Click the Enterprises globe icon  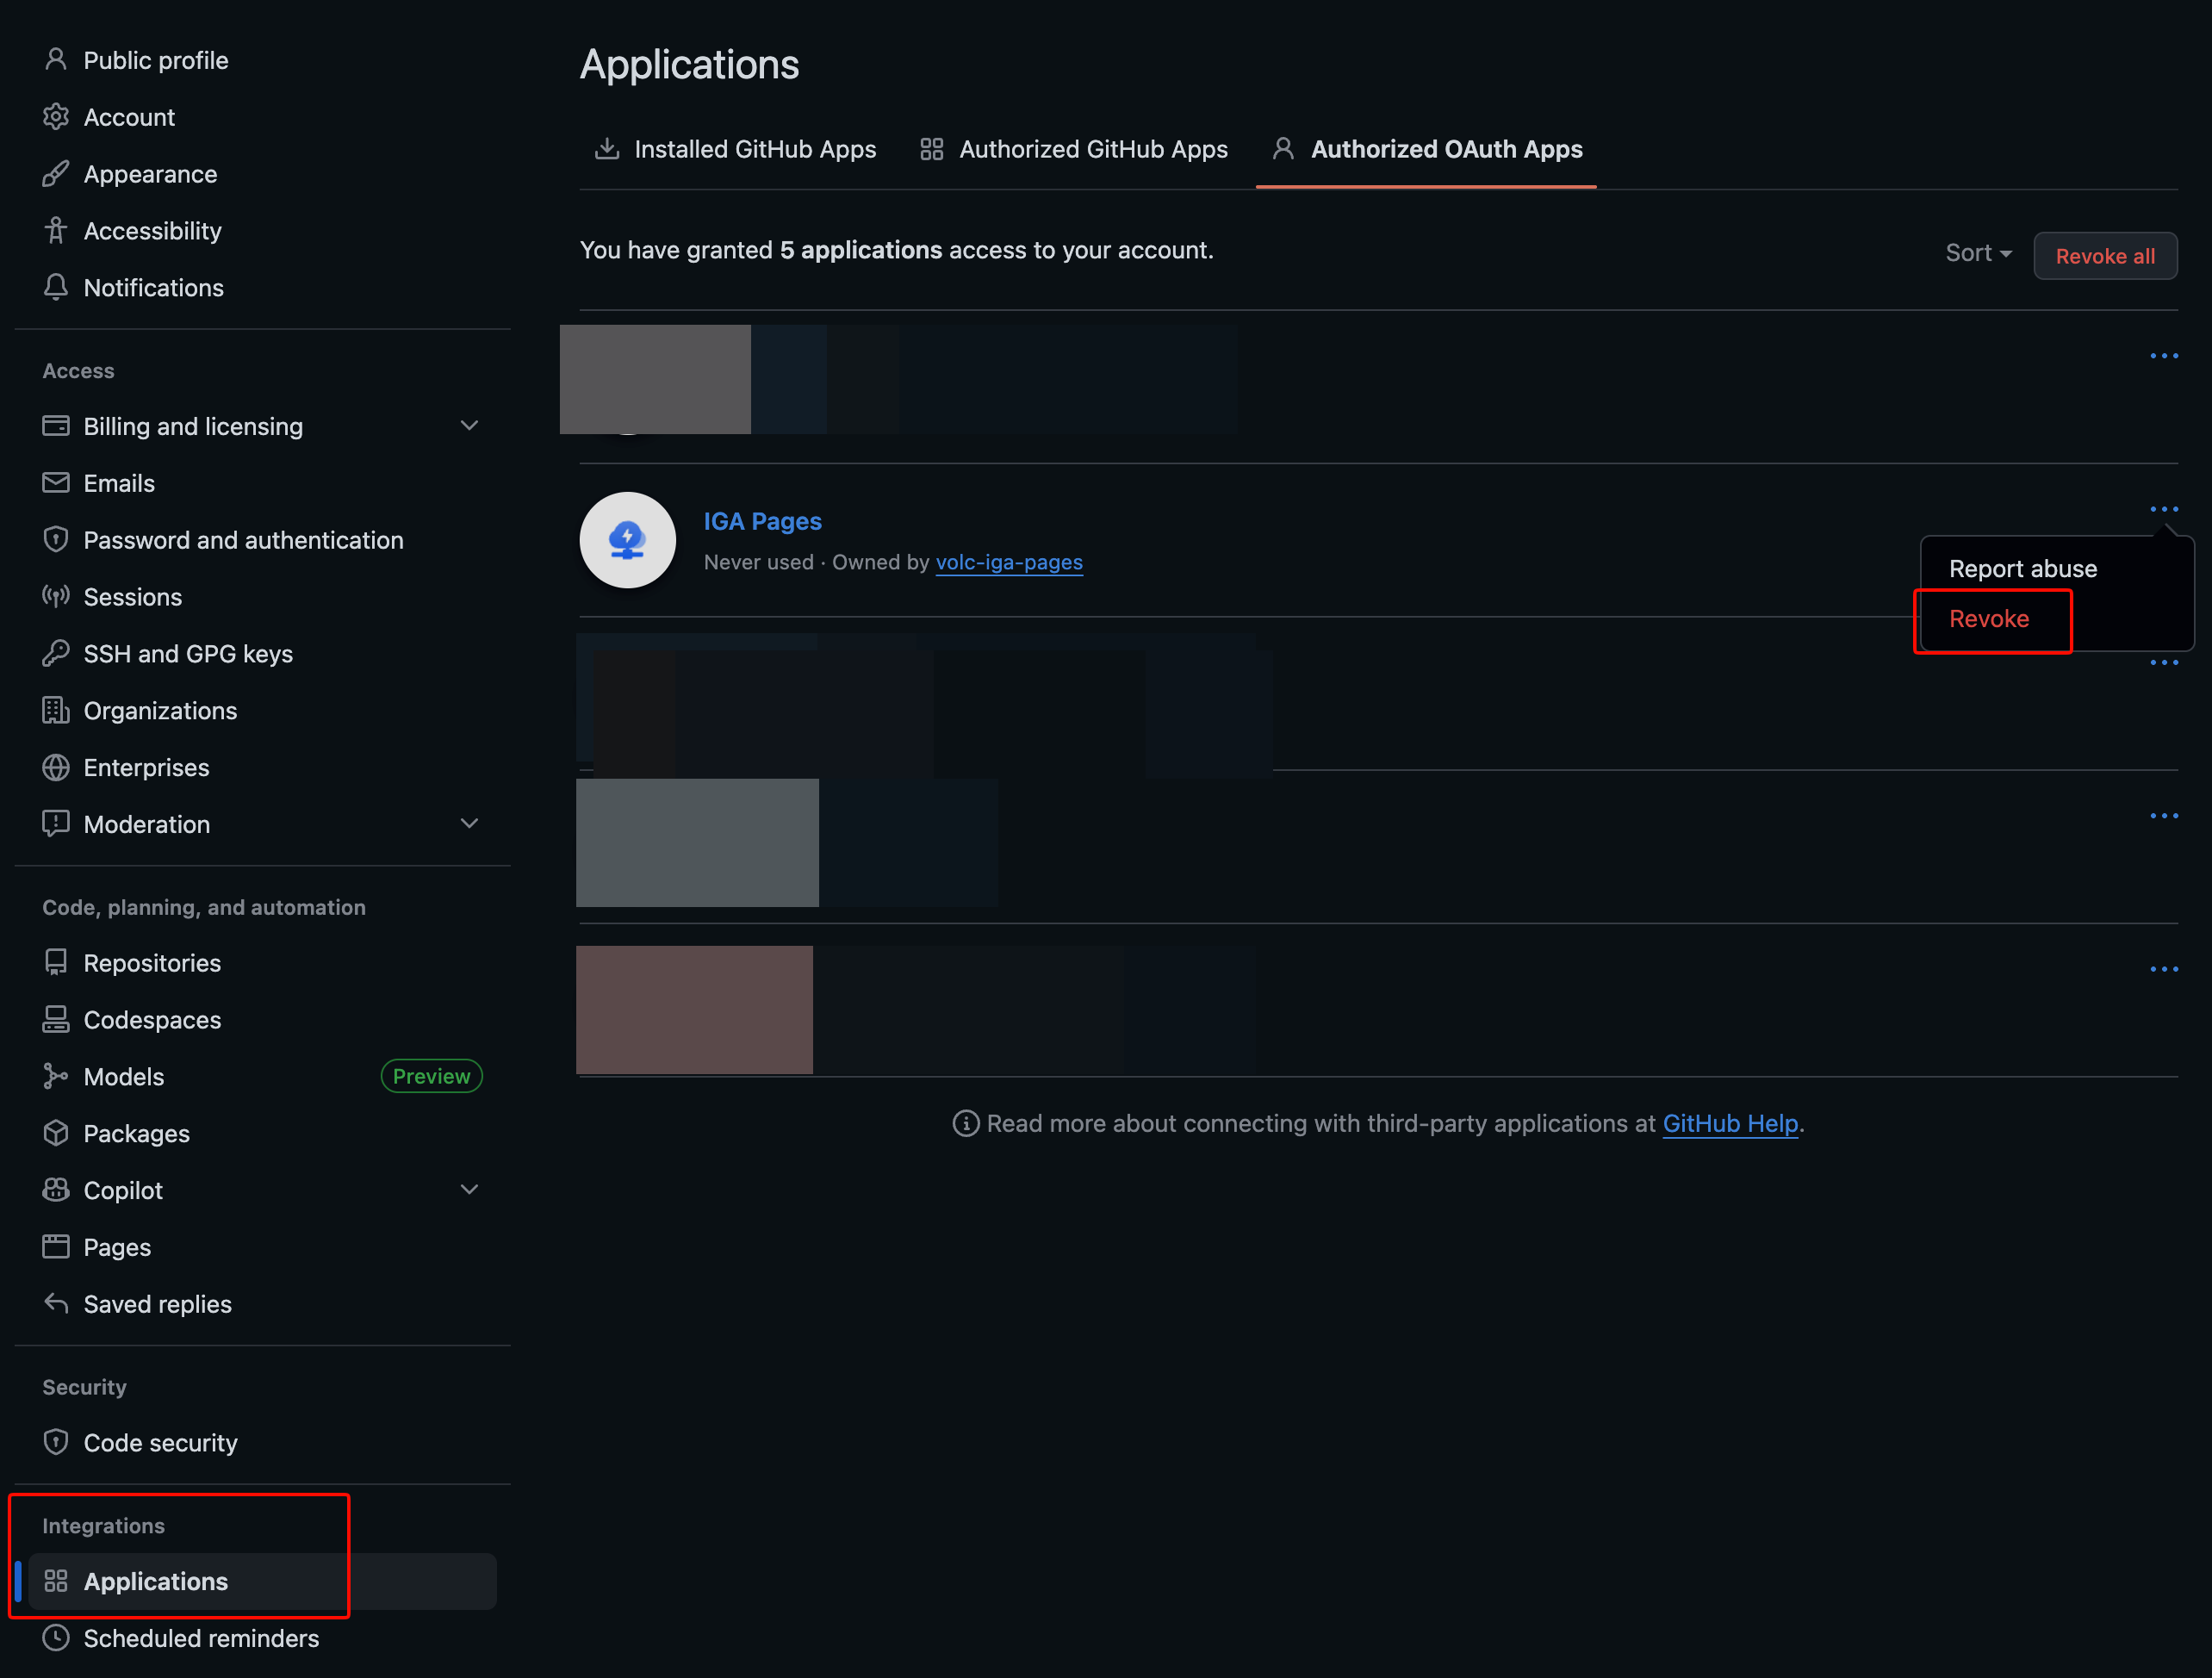point(56,768)
